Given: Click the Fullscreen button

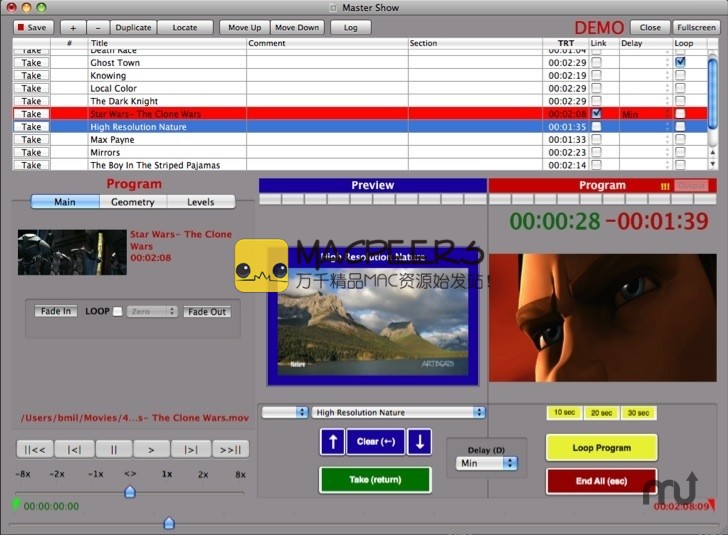Looking at the screenshot, I should point(696,27).
